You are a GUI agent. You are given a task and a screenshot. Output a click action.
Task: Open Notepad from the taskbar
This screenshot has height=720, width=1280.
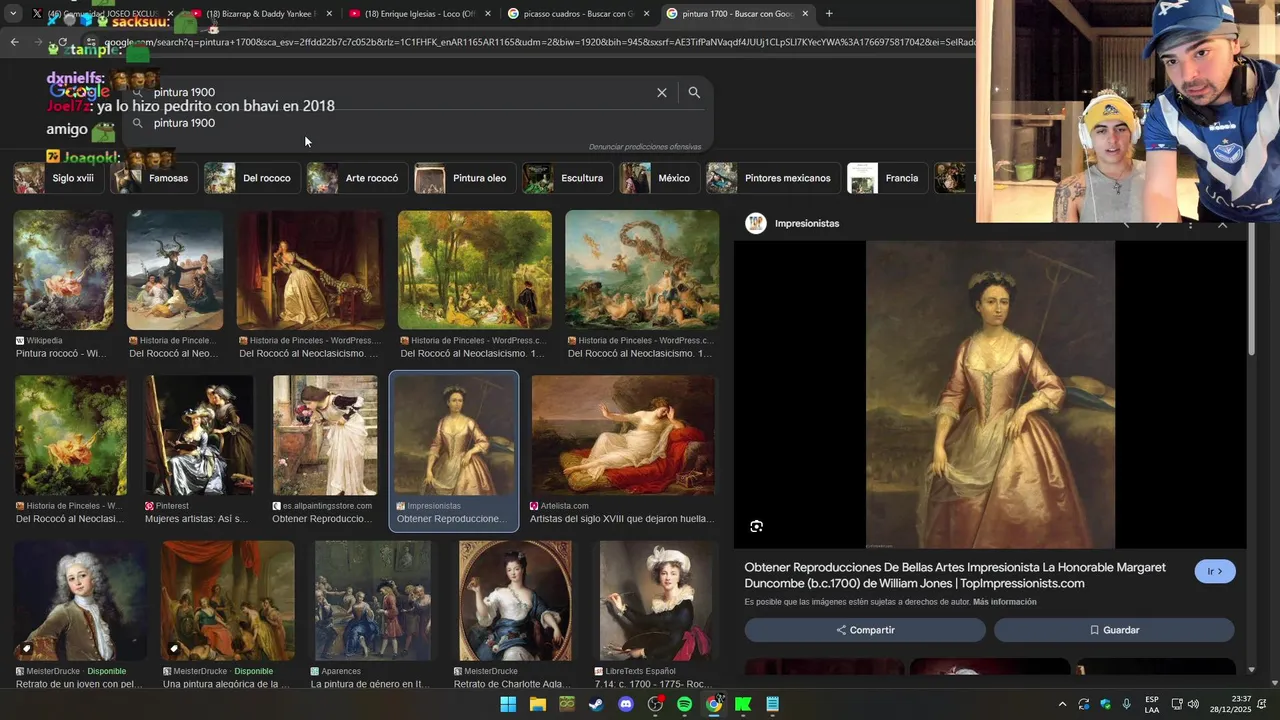(772, 704)
